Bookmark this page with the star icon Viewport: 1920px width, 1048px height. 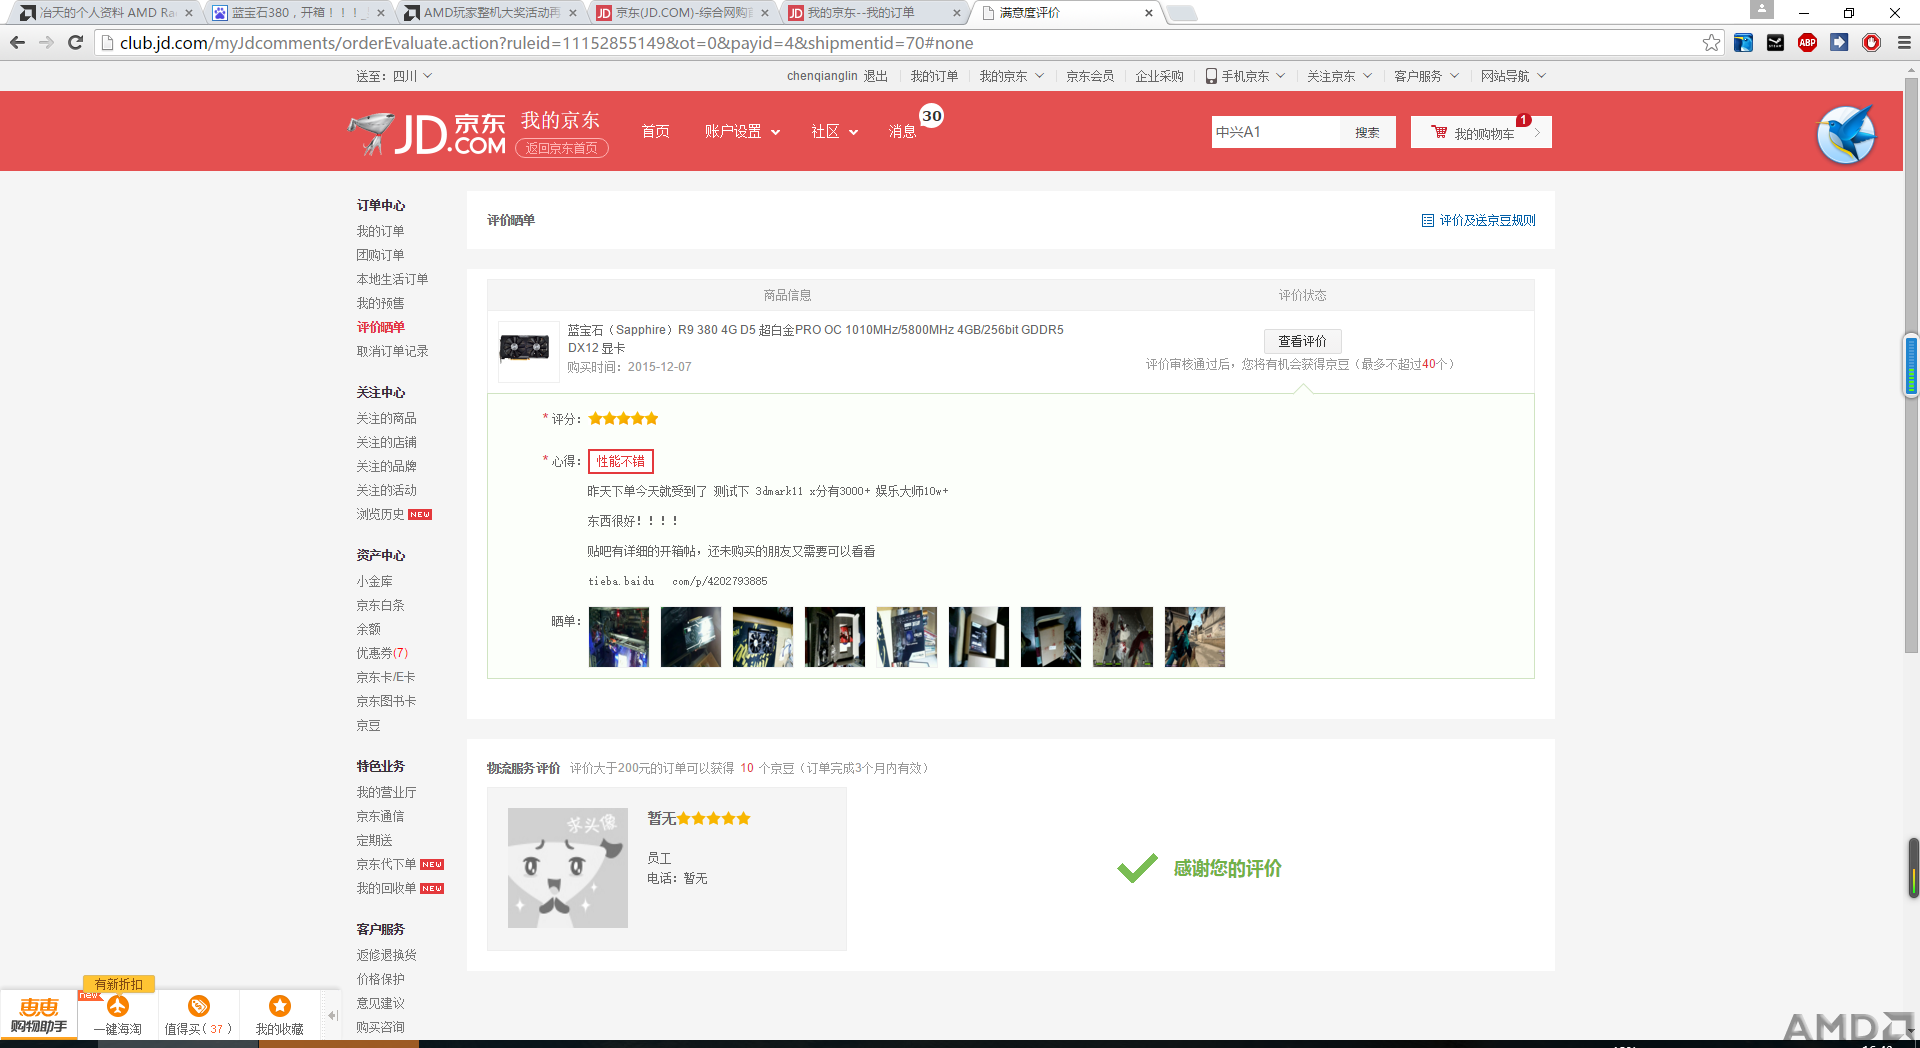(1711, 42)
